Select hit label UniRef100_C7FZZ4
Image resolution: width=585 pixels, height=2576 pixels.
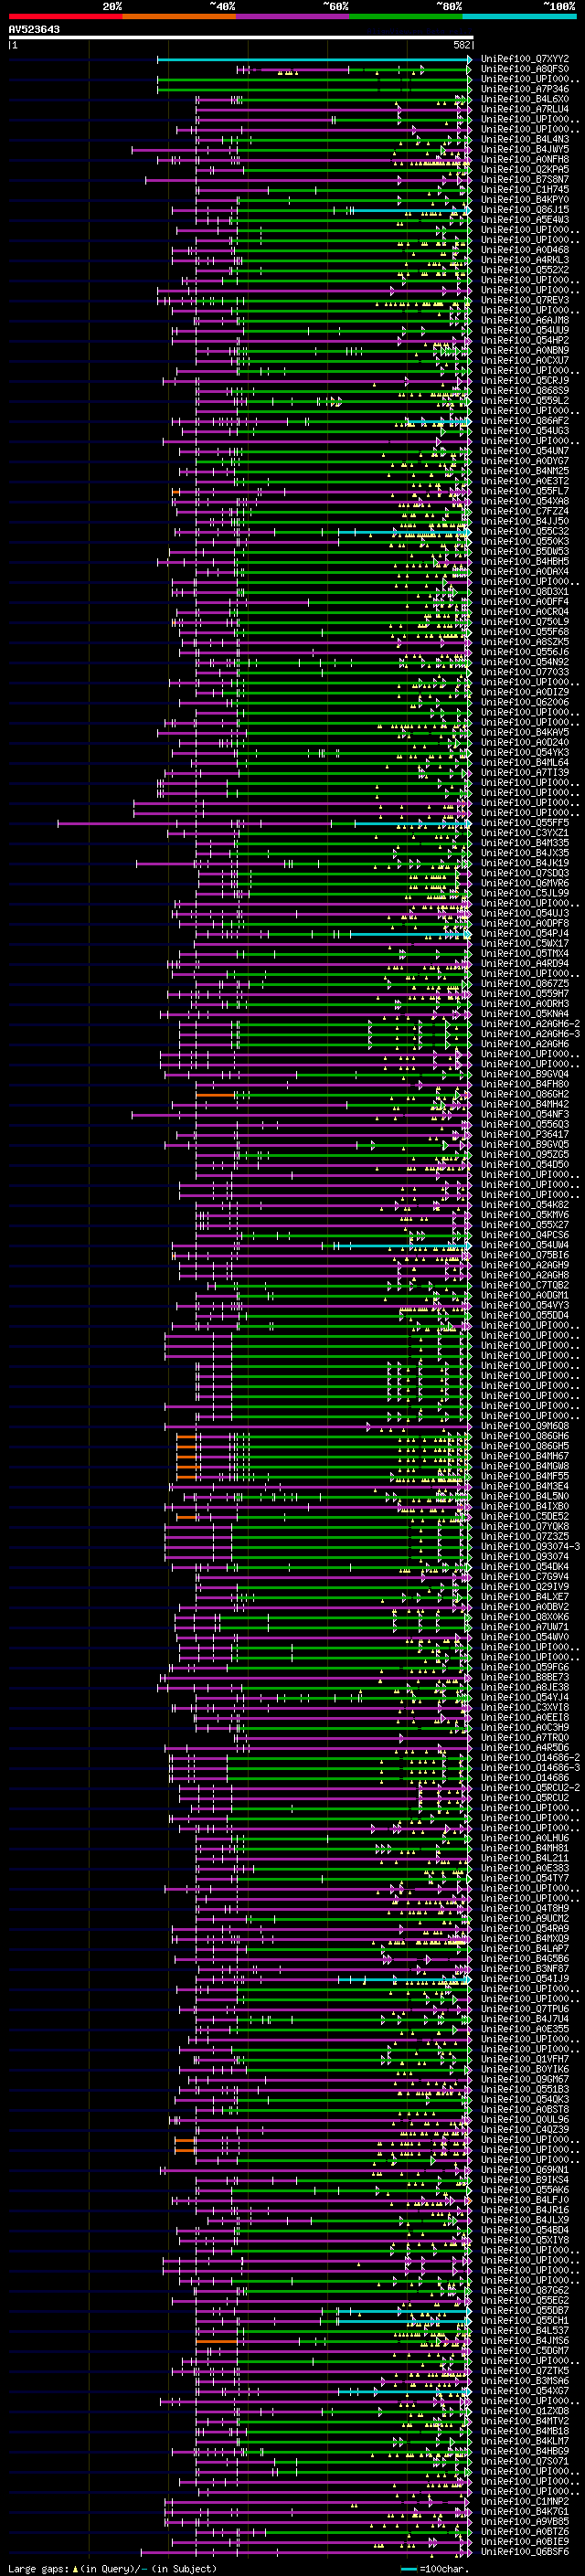coord(525,511)
